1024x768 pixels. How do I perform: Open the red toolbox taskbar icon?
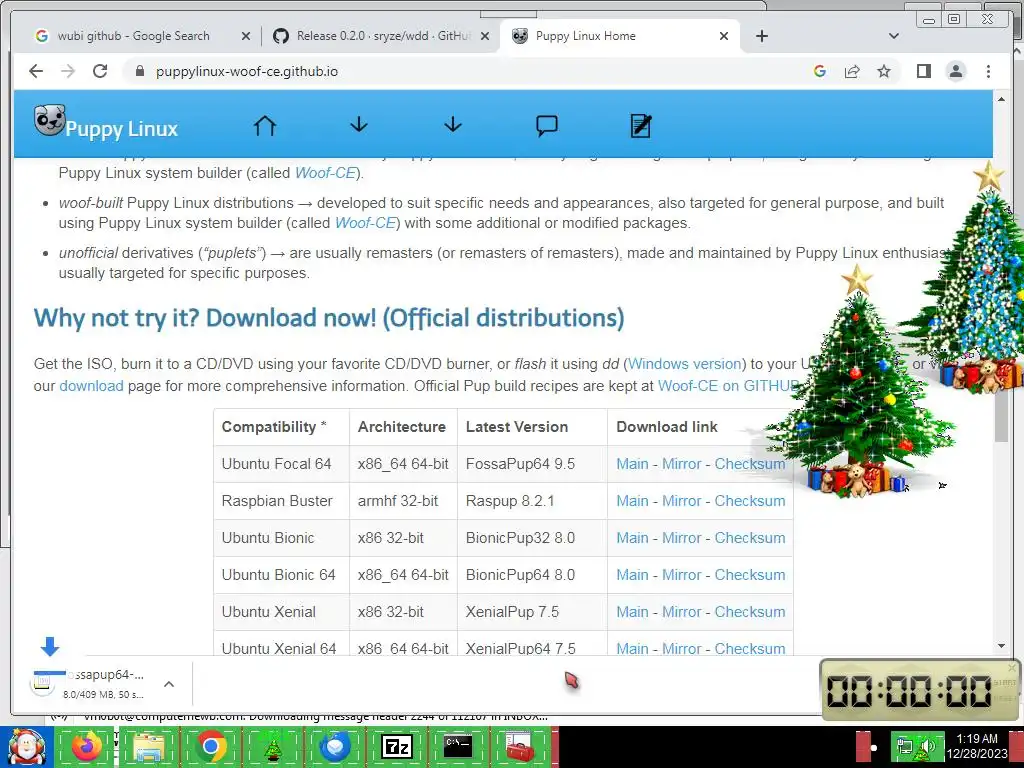coord(520,746)
